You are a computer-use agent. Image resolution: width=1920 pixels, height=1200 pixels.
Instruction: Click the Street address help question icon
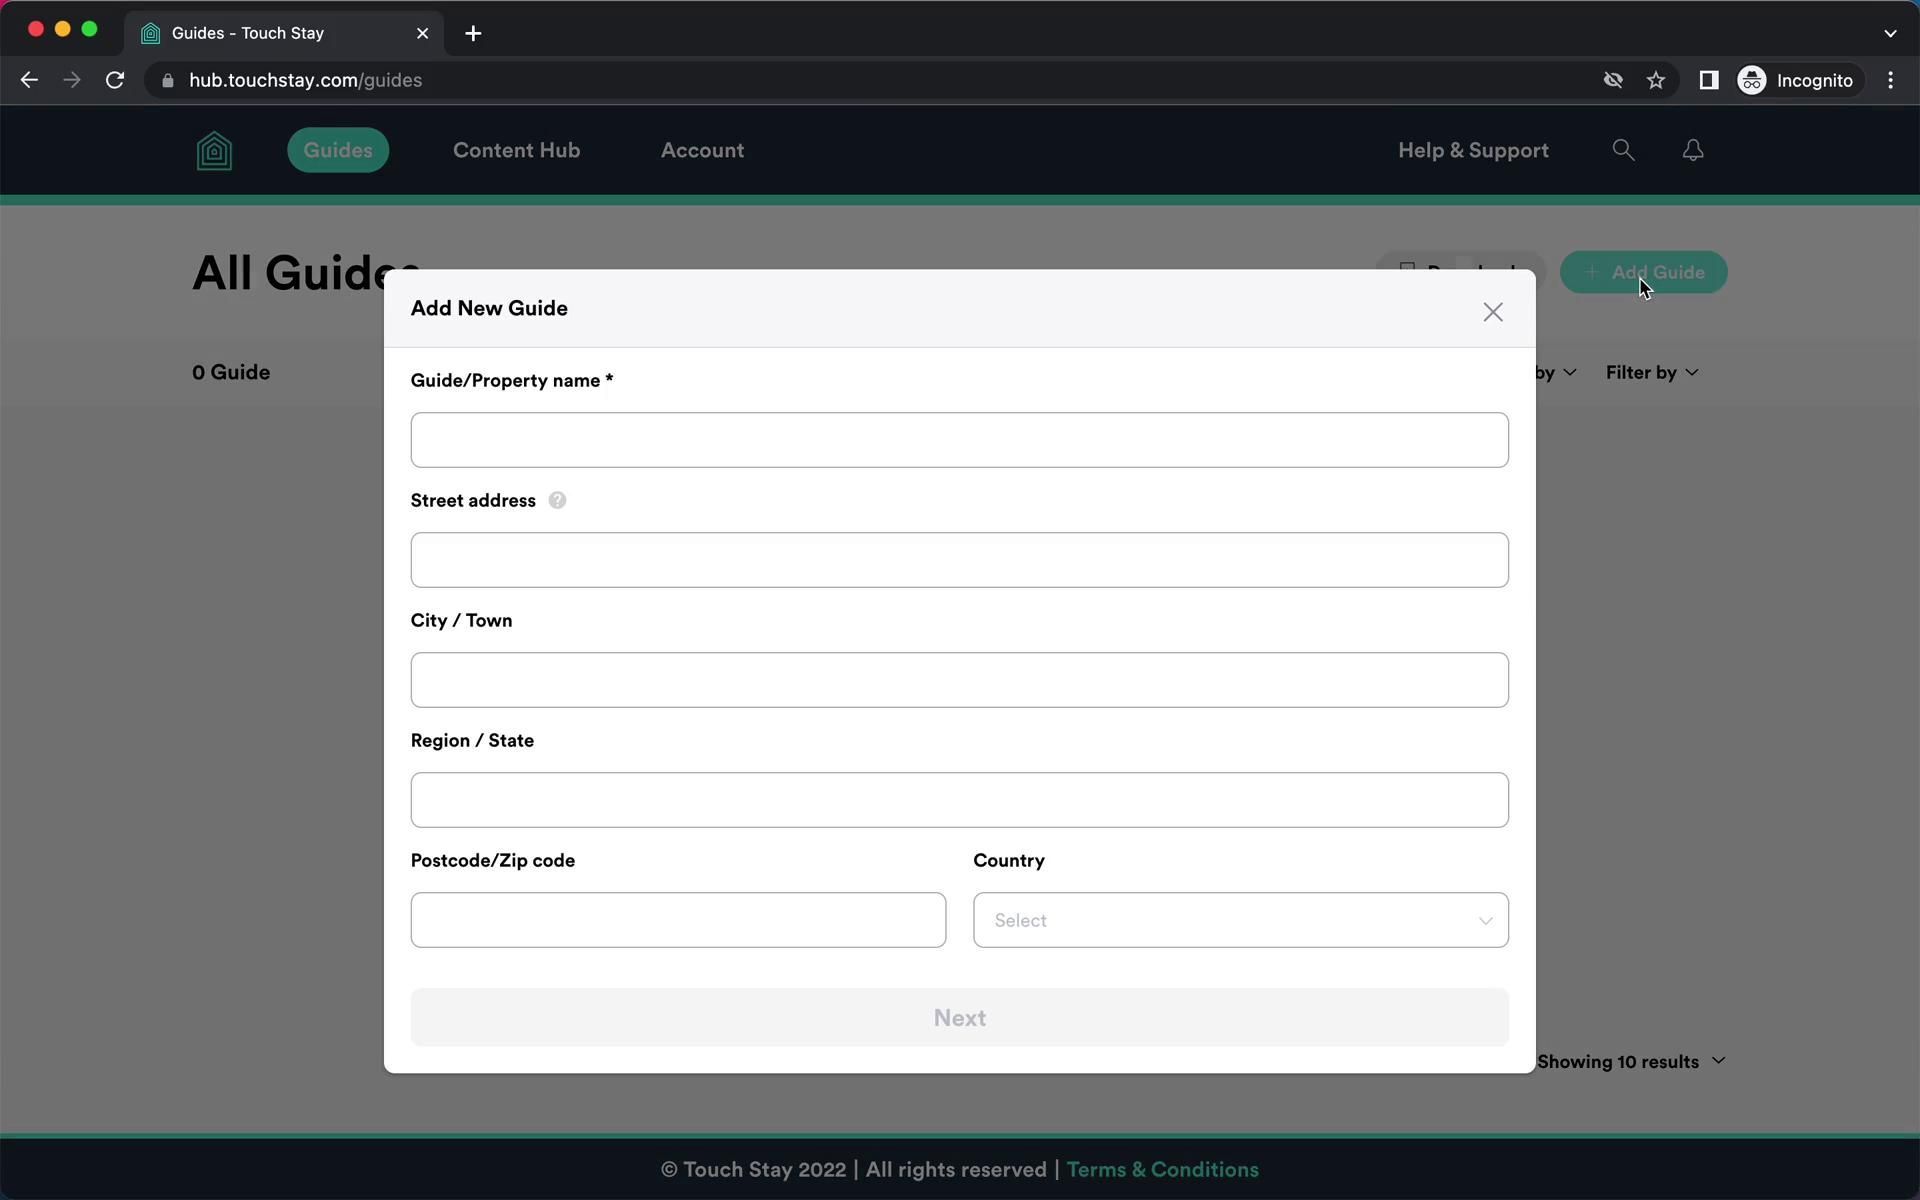point(557,500)
